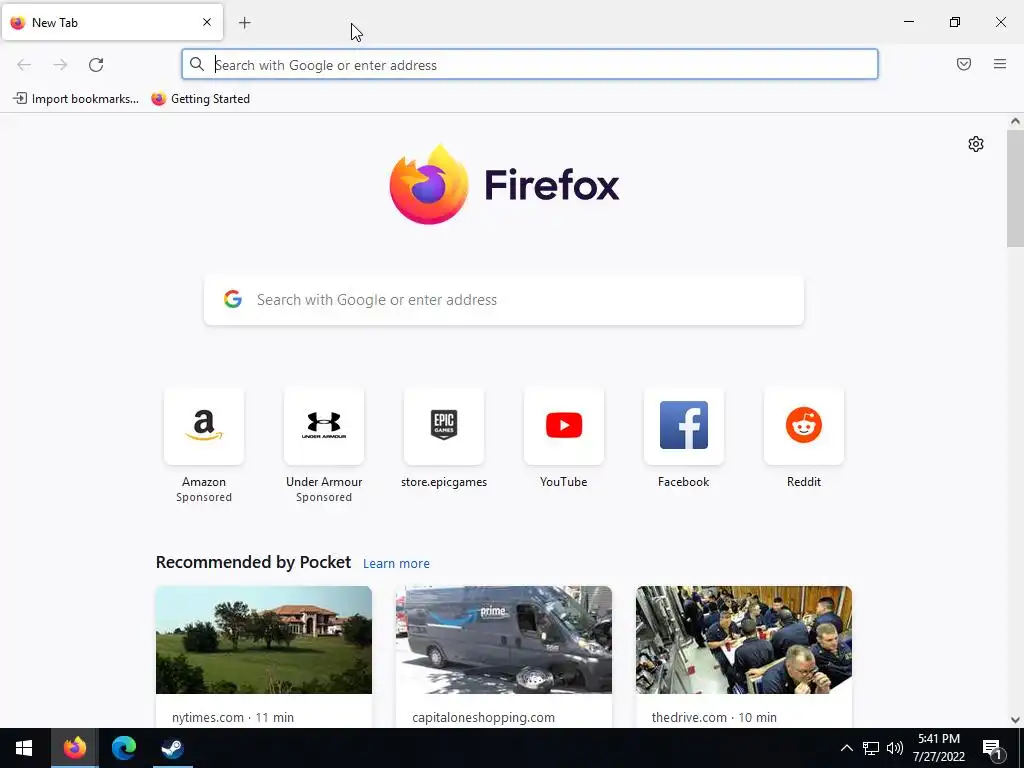Click the vertical scrollbar thumb
The image size is (1024, 768).
(1015, 188)
